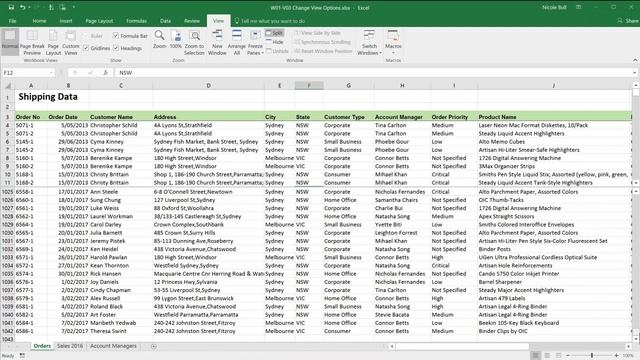Open the Insert tab

(66, 21)
